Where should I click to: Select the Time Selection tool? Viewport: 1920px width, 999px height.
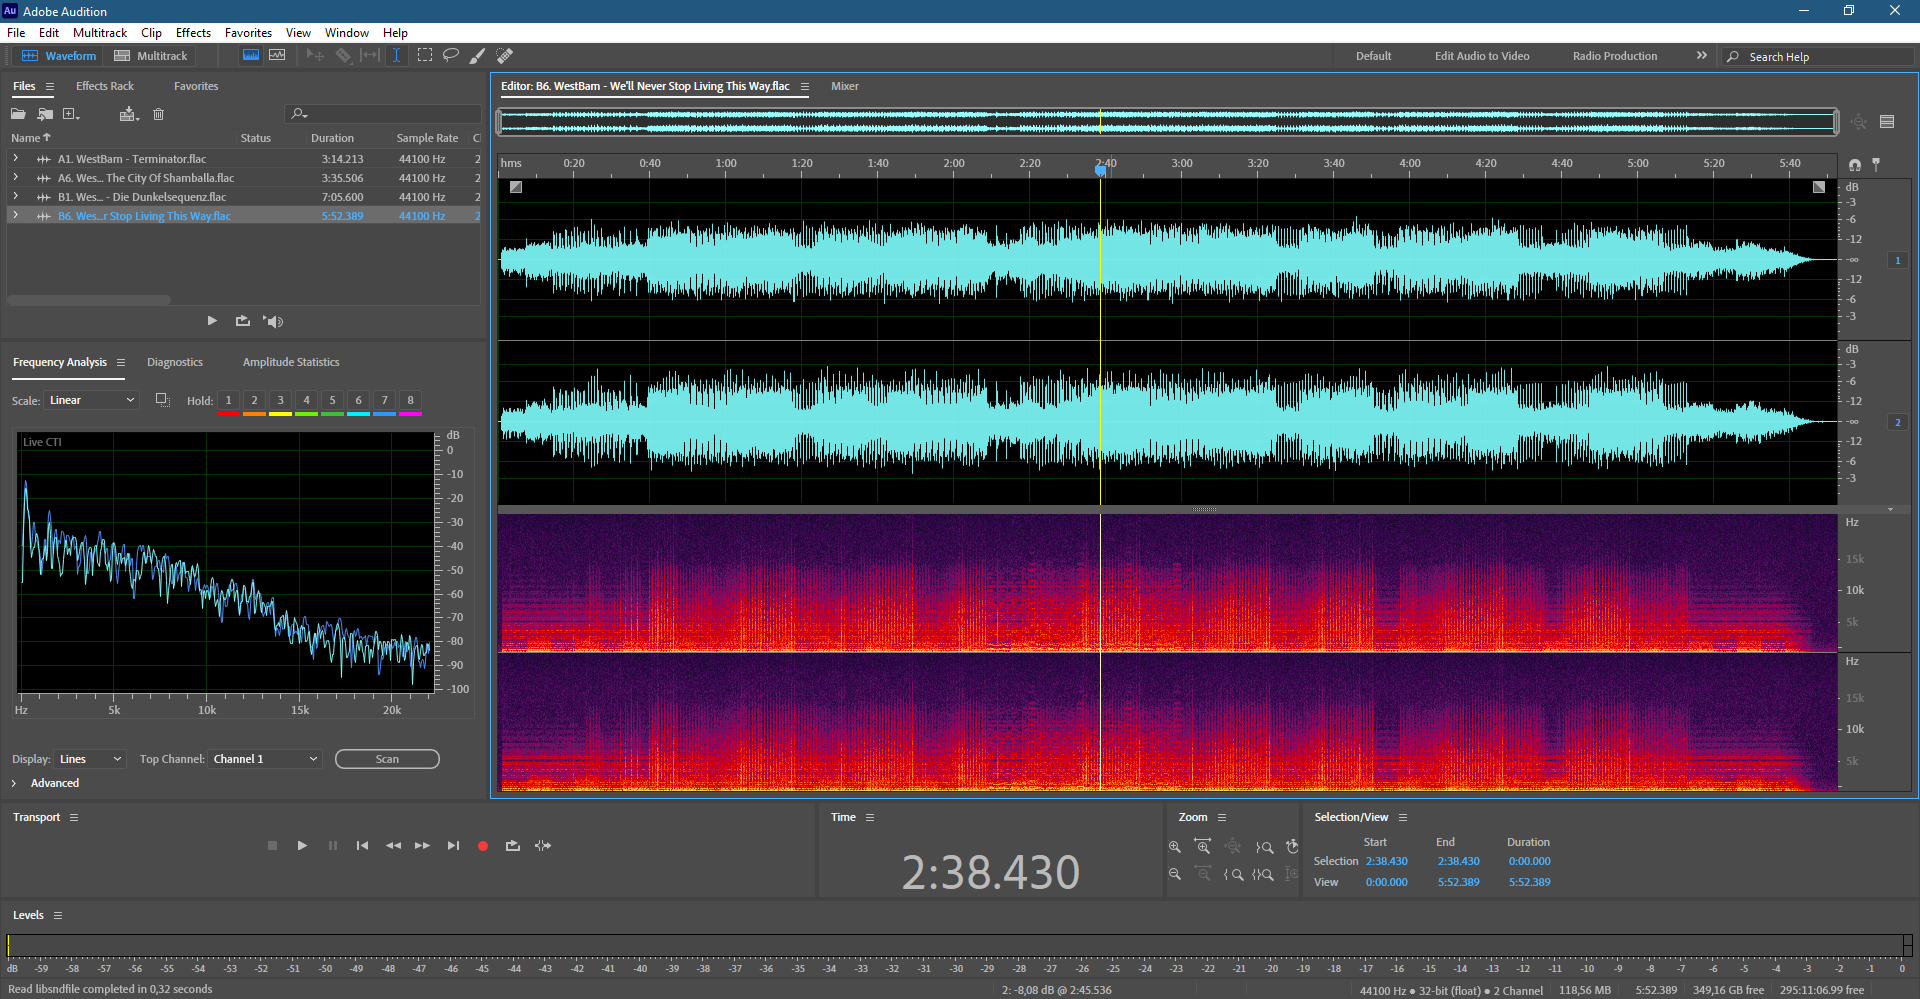click(x=396, y=56)
